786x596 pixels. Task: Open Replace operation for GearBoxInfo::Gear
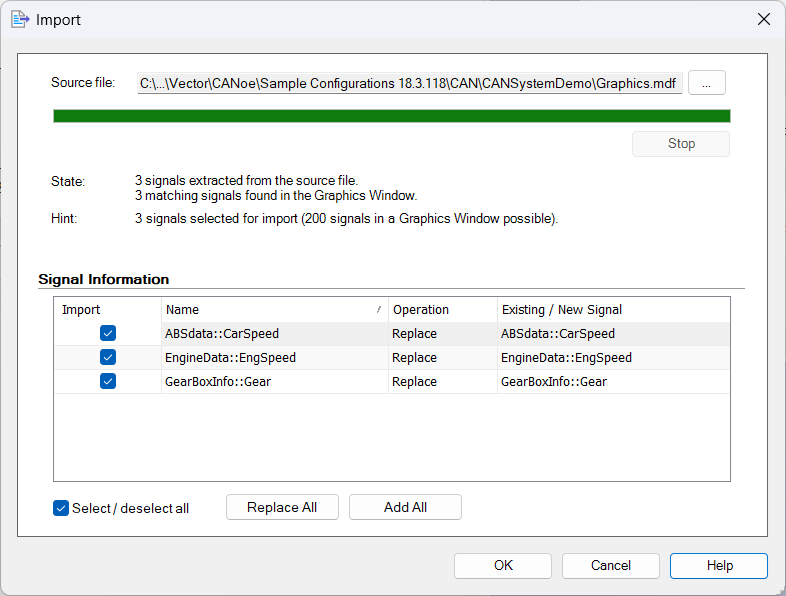(443, 382)
